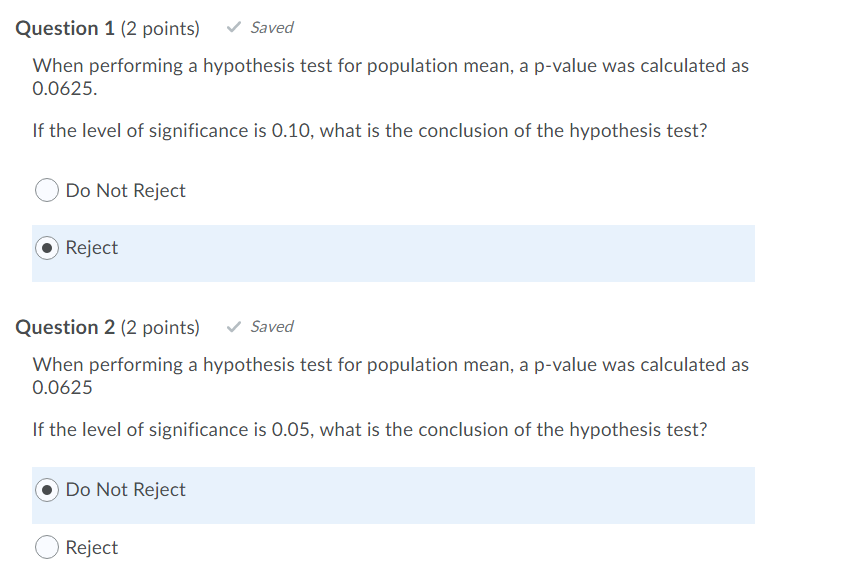Select the Do Not Reject radio in Question 1

pyautogui.click(x=47, y=191)
